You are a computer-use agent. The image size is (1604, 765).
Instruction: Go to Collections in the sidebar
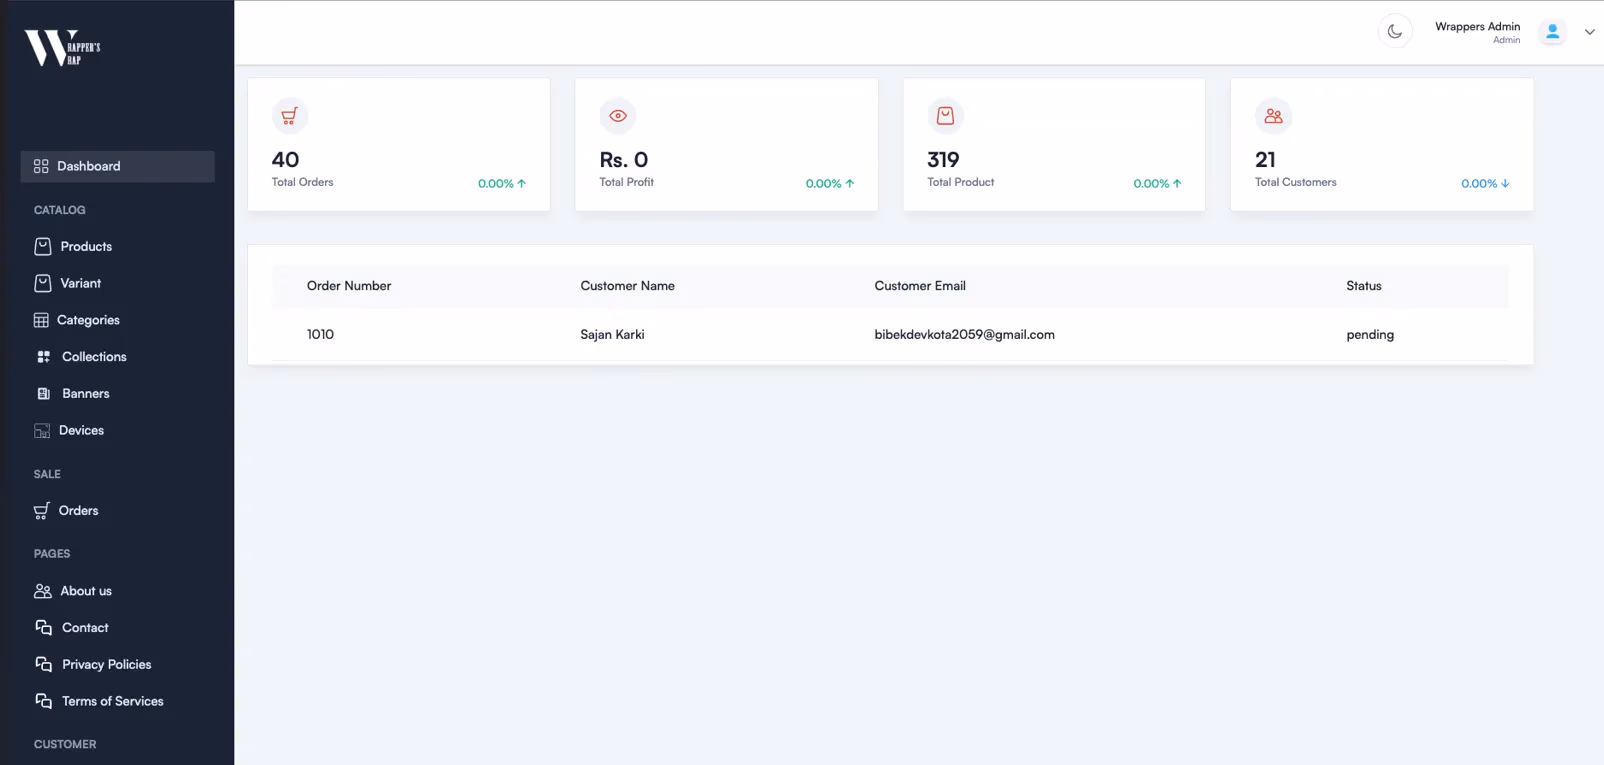click(94, 357)
